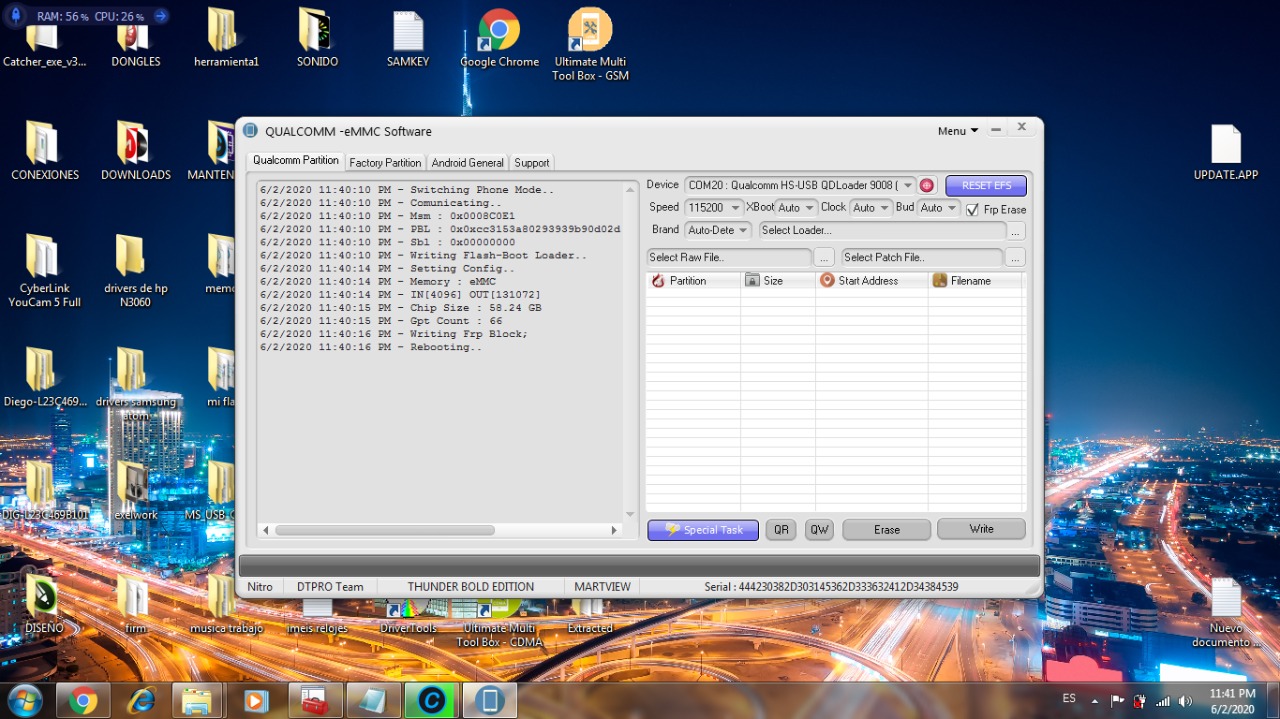Click the Write button
1280x719 pixels.
(x=981, y=529)
